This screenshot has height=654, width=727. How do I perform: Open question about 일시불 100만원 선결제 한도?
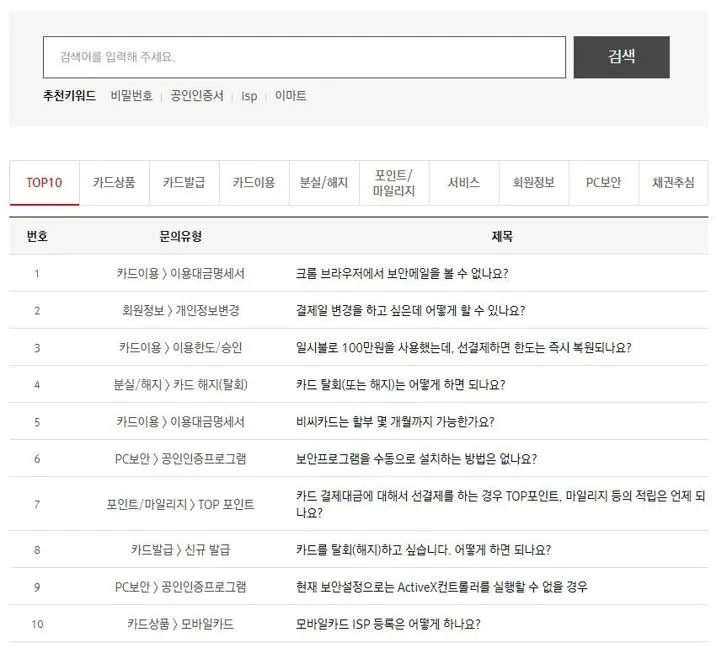(463, 348)
